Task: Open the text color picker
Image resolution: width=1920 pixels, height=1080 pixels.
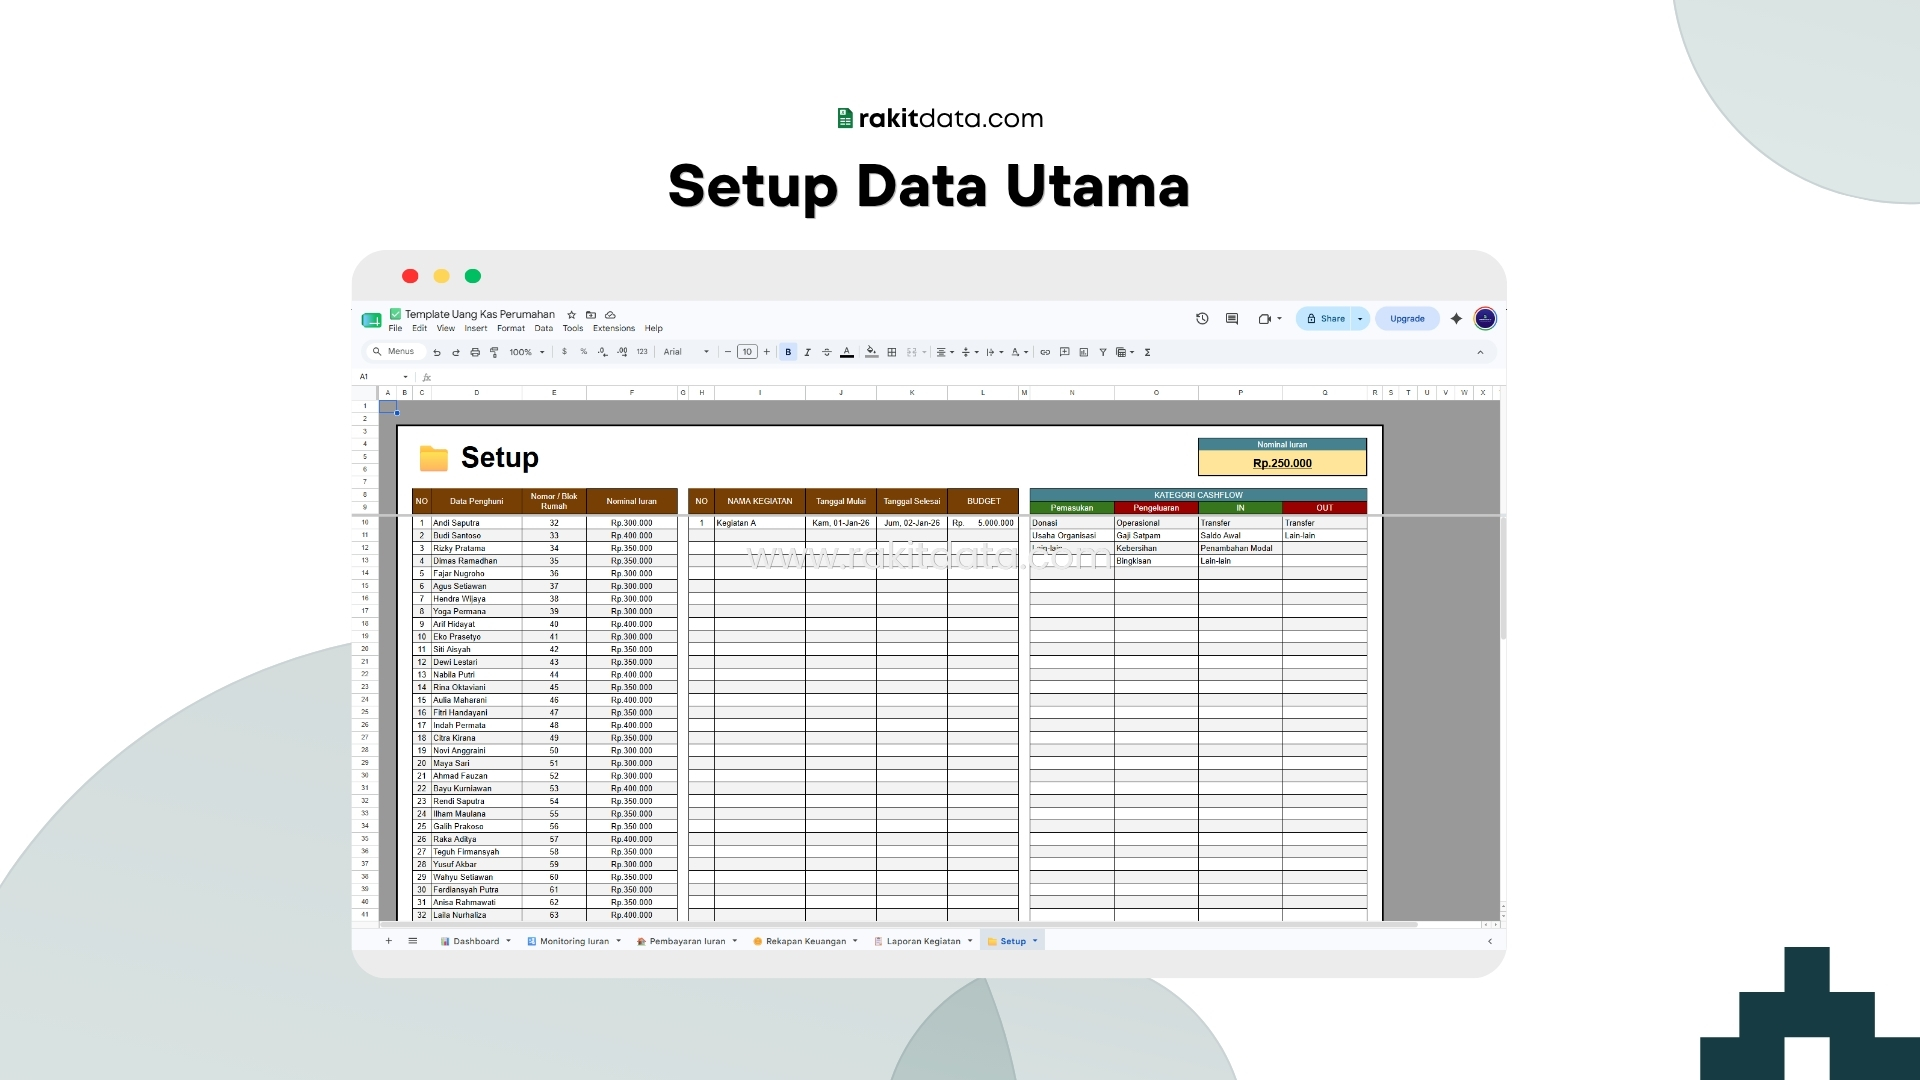Action: click(847, 352)
